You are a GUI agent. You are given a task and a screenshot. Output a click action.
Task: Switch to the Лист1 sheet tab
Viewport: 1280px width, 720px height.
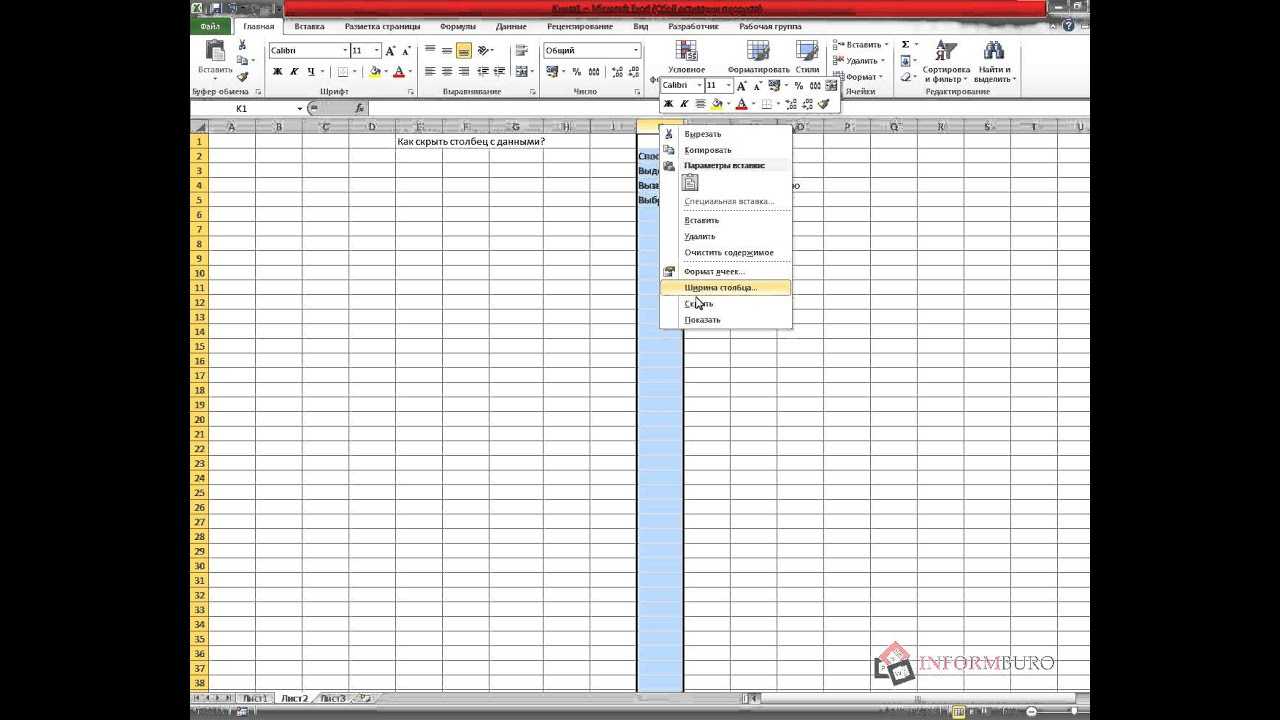(255, 699)
